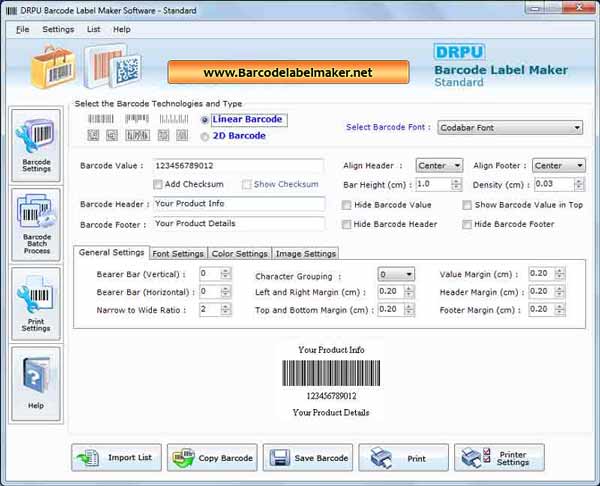Screen dimensions: 600x486
Task: Open the www.Barcodelabelmaker.net banner link
Action: [288, 72]
